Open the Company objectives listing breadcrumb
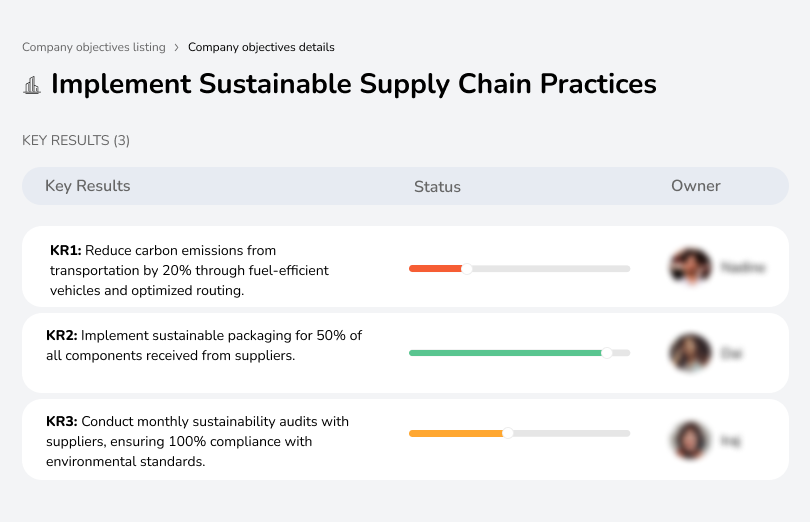The height and width of the screenshot is (522, 810). tap(93, 47)
